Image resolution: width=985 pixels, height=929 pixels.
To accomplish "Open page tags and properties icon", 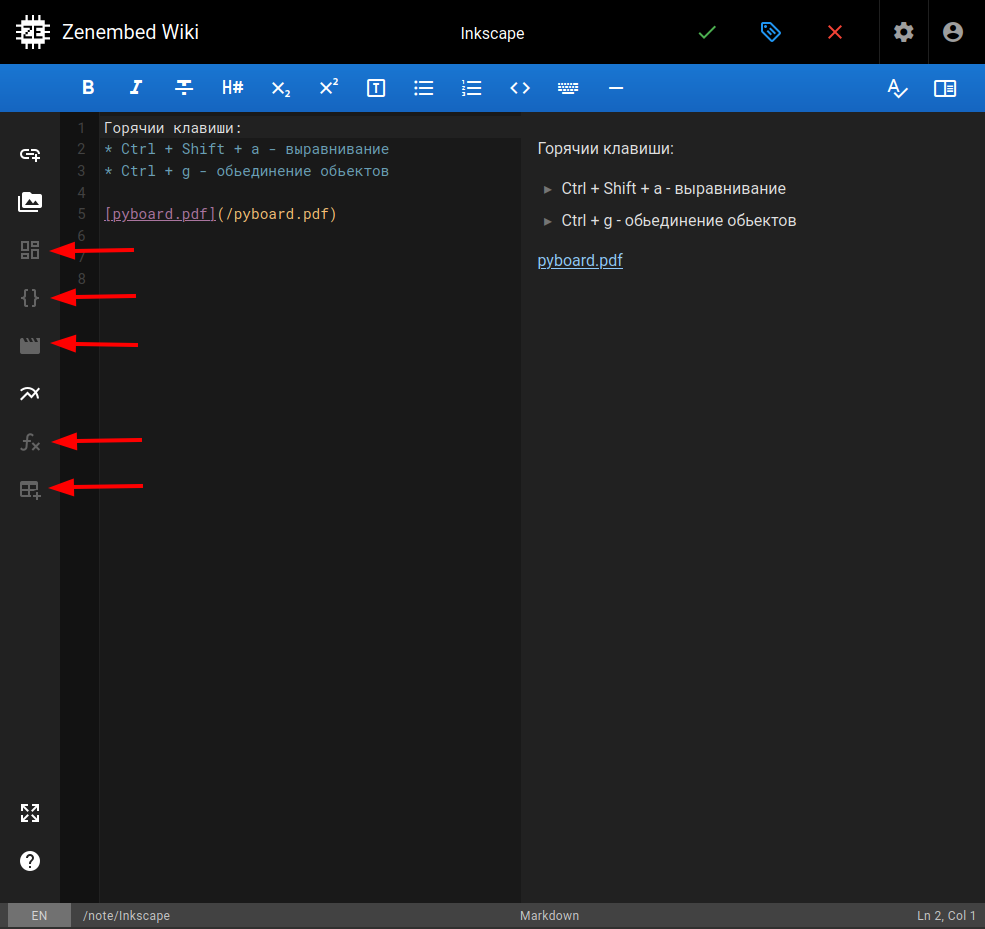I will (771, 32).
